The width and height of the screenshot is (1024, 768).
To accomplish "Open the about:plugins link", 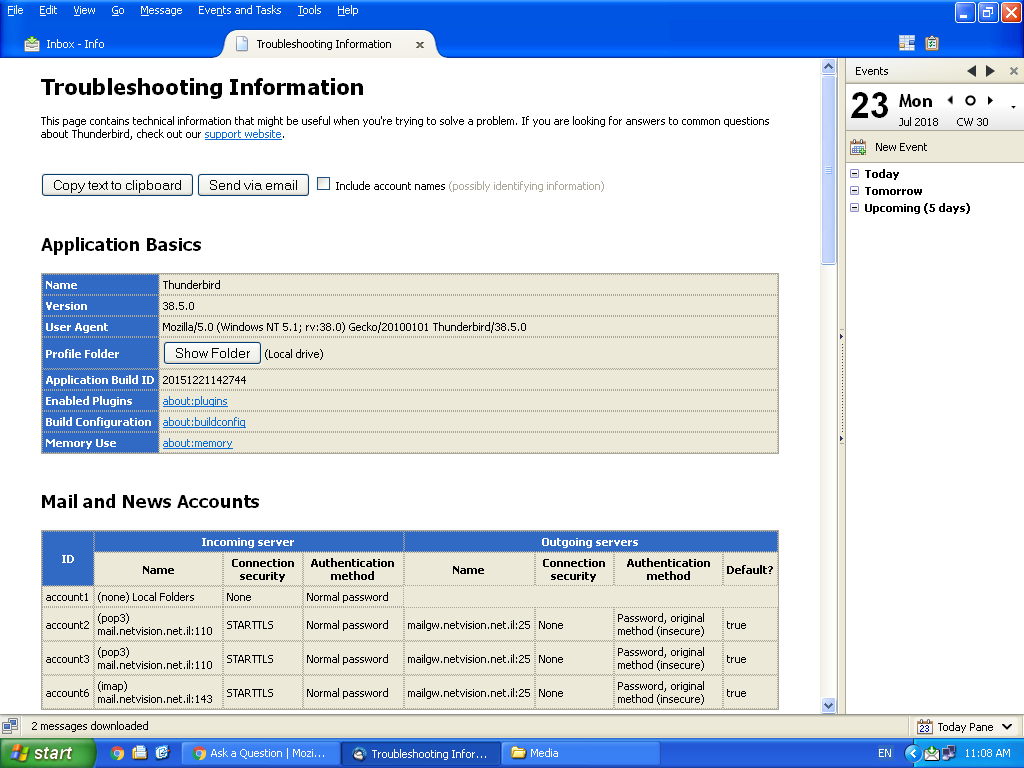I will [x=195, y=401].
